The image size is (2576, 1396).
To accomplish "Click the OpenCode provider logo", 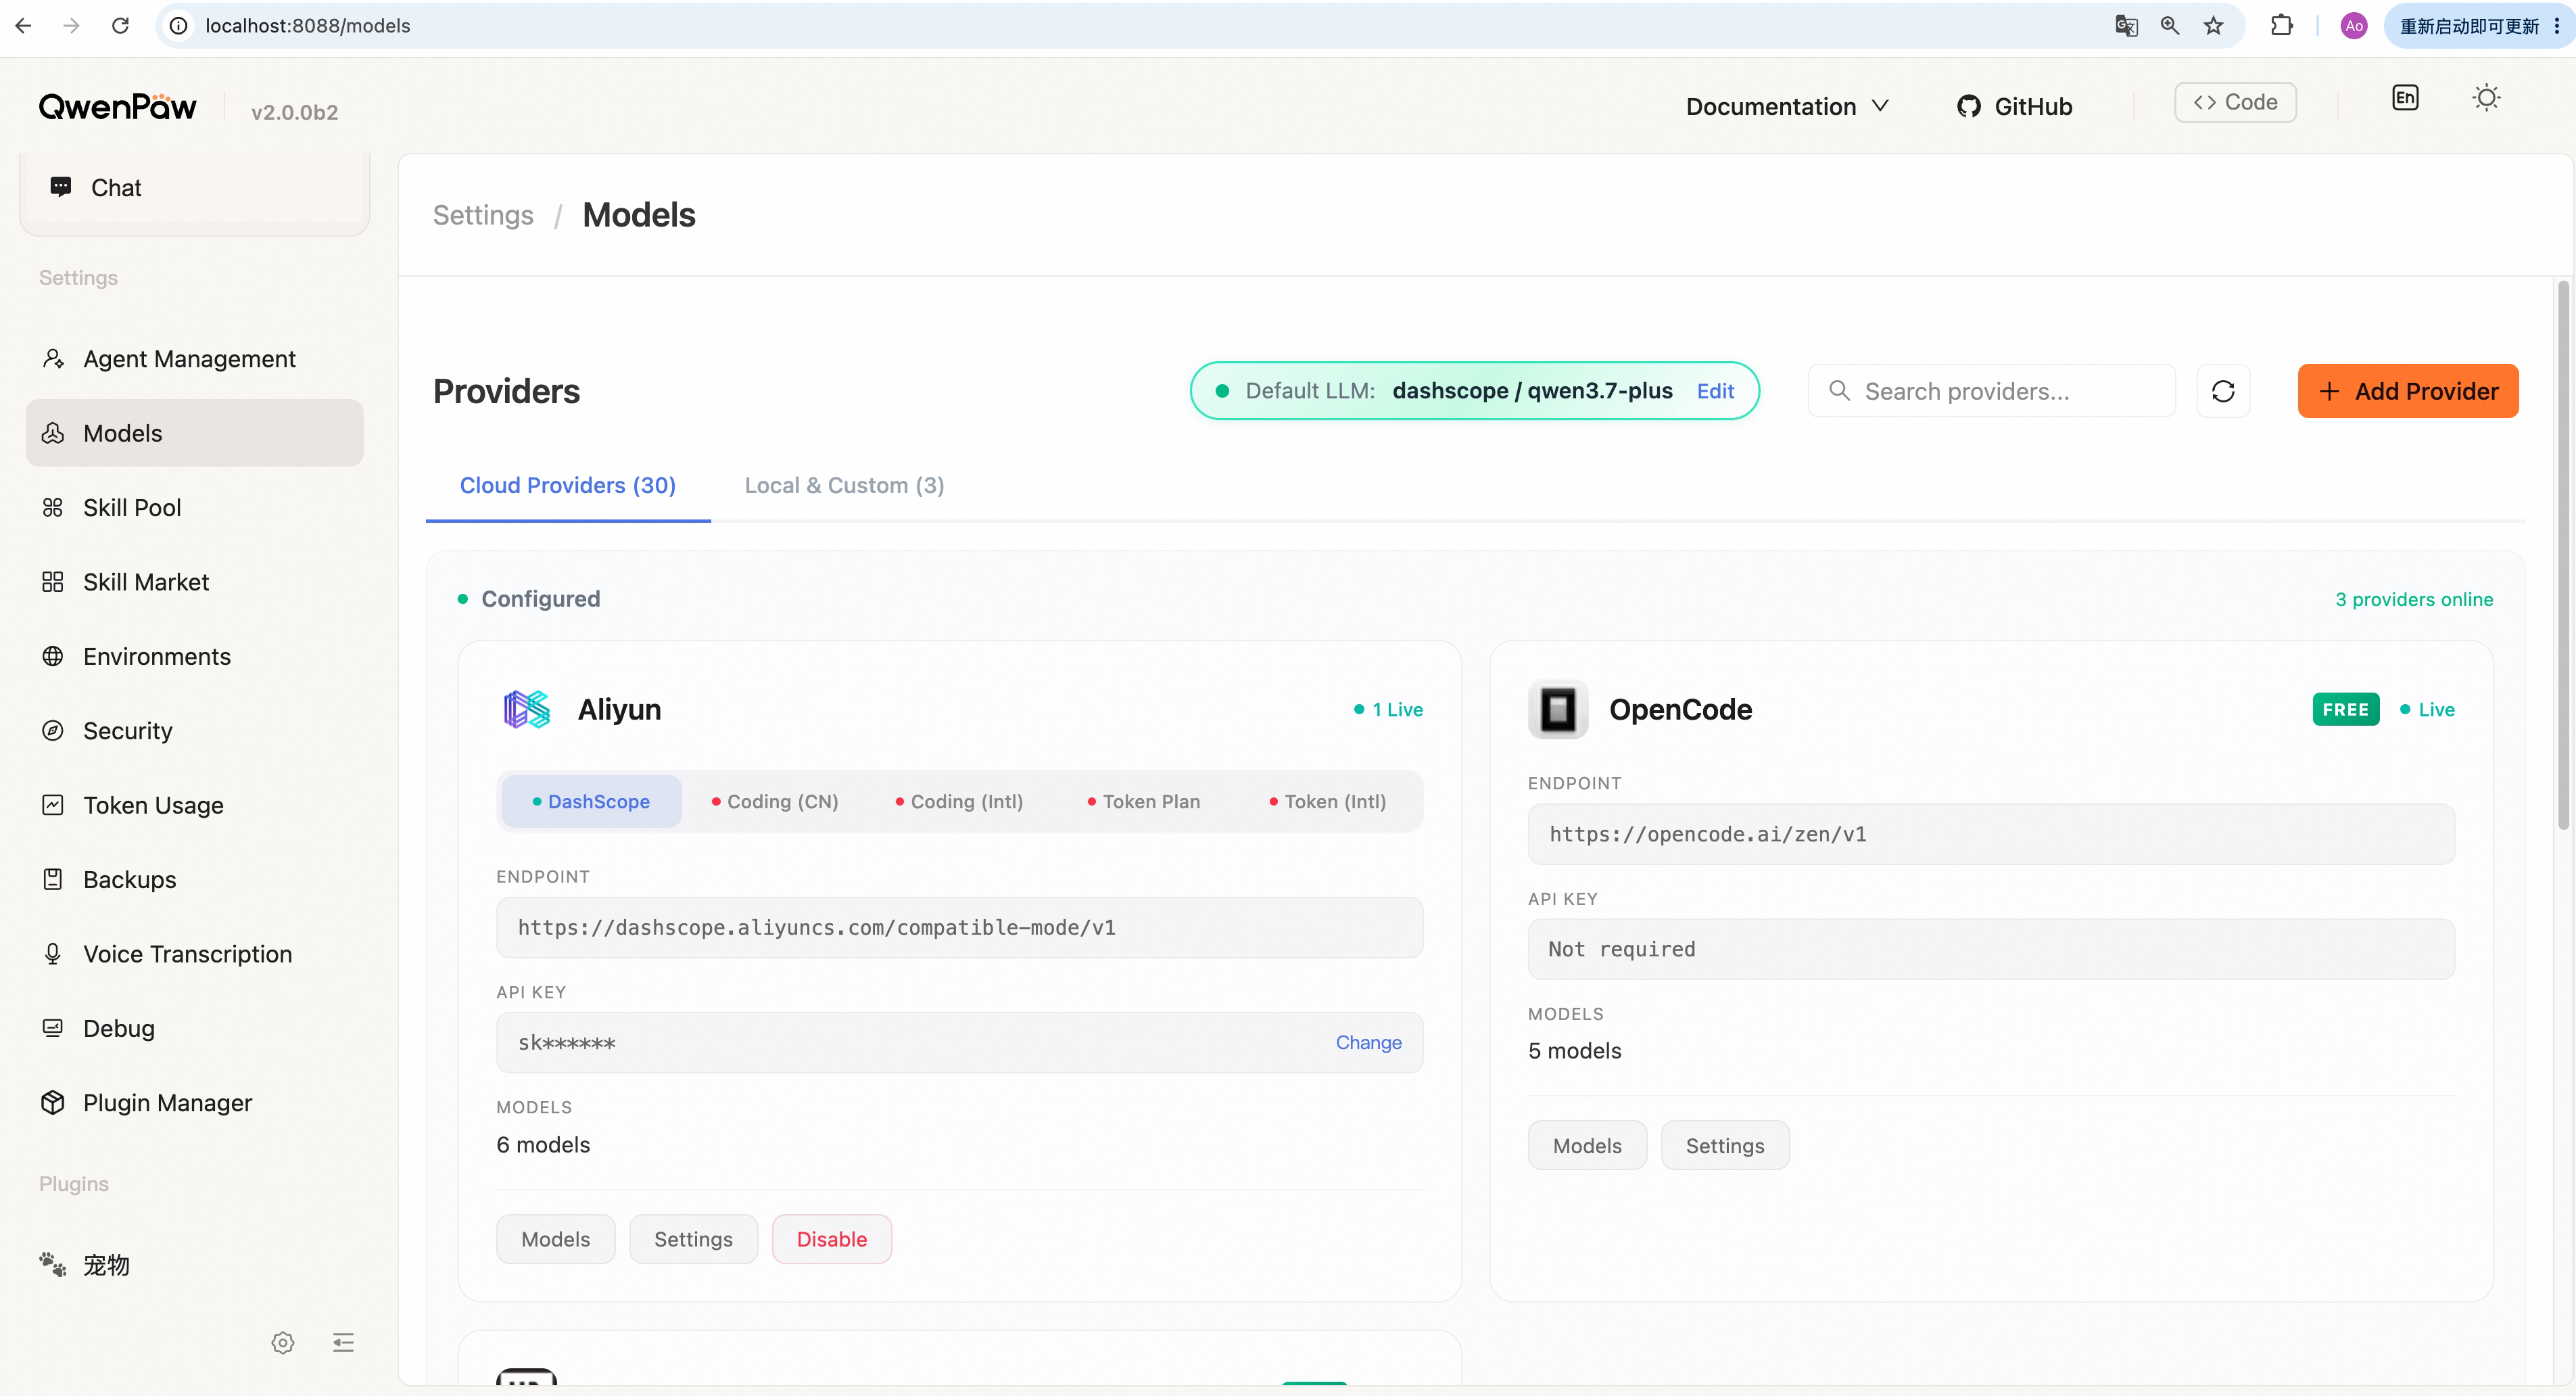I will pos(1558,710).
